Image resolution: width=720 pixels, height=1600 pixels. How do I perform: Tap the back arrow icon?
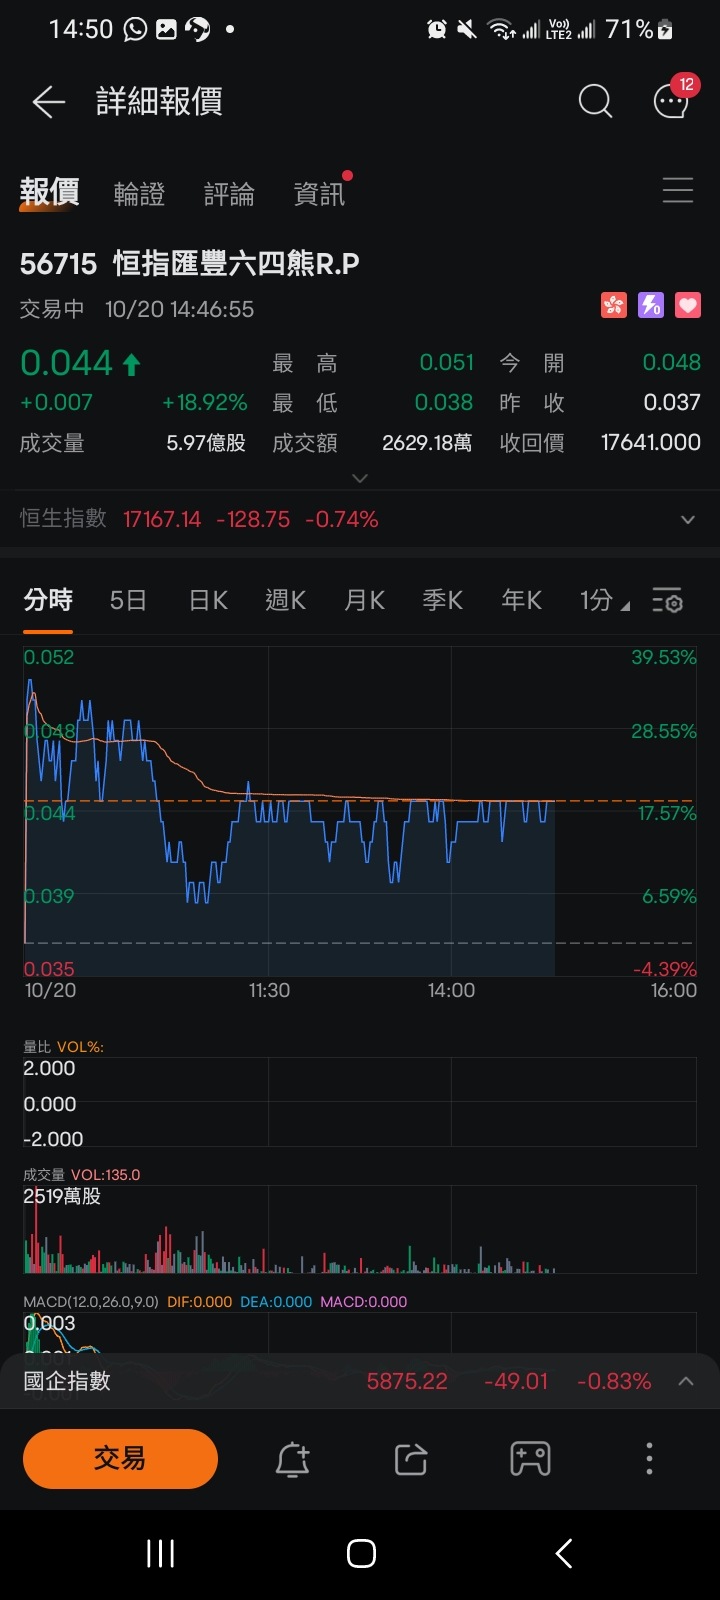(48, 102)
